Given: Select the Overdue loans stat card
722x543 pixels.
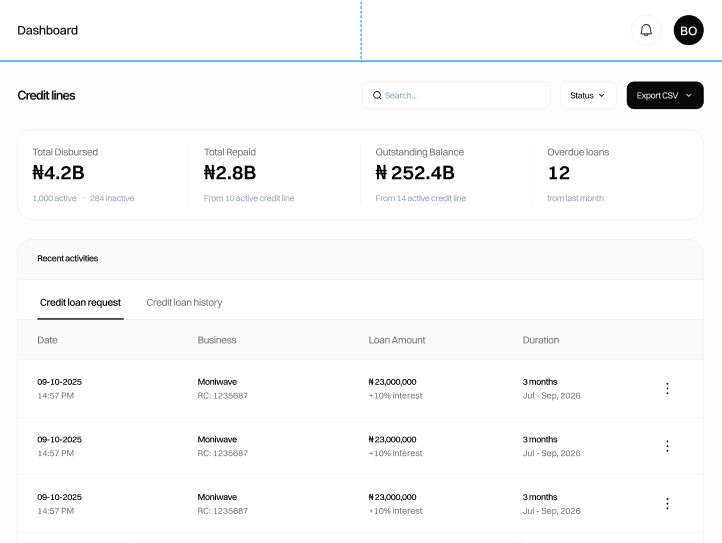Looking at the screenshot, I should (617, 174).
